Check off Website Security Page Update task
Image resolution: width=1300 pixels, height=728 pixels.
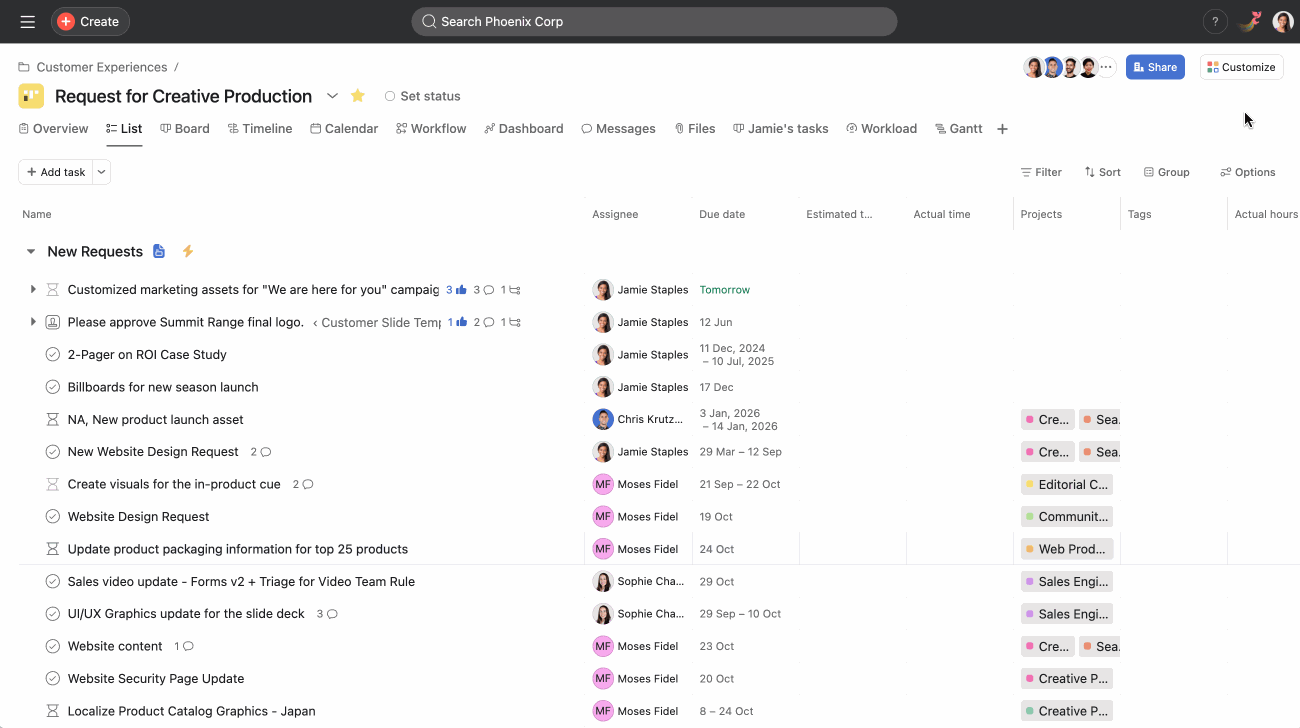(53, 679)
